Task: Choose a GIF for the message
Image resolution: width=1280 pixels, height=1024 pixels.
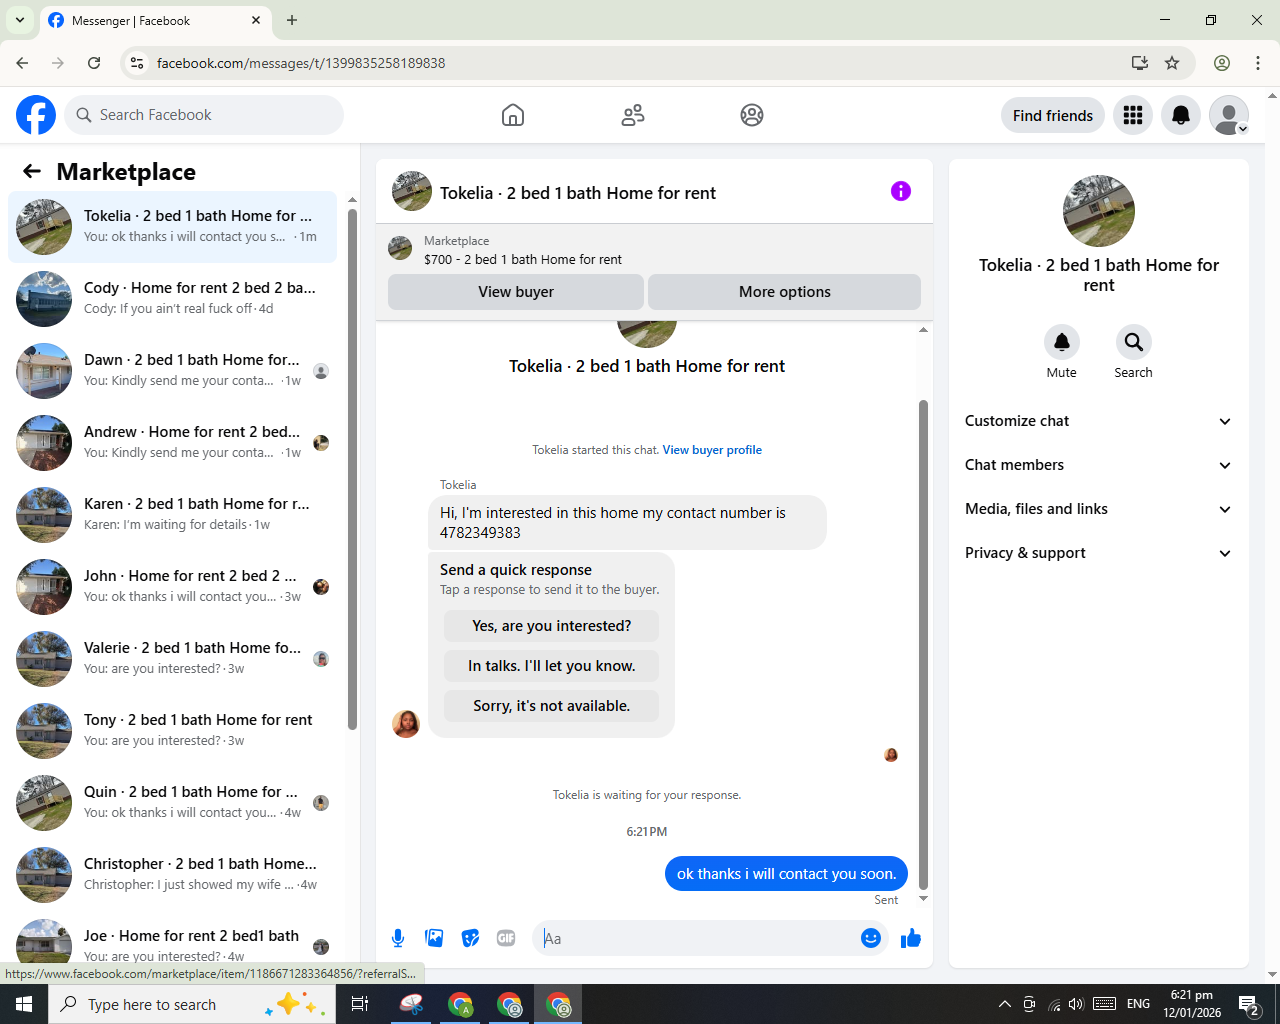Action: [x=506, y=938]
